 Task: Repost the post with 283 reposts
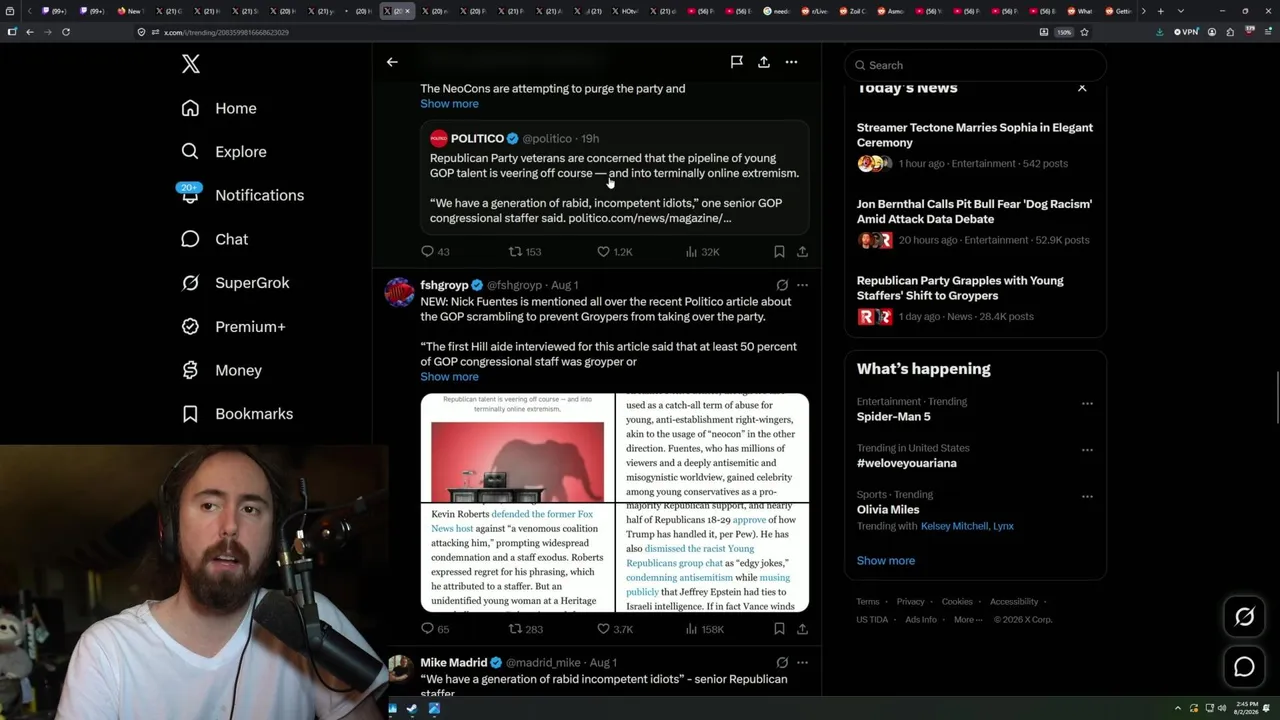525,629
